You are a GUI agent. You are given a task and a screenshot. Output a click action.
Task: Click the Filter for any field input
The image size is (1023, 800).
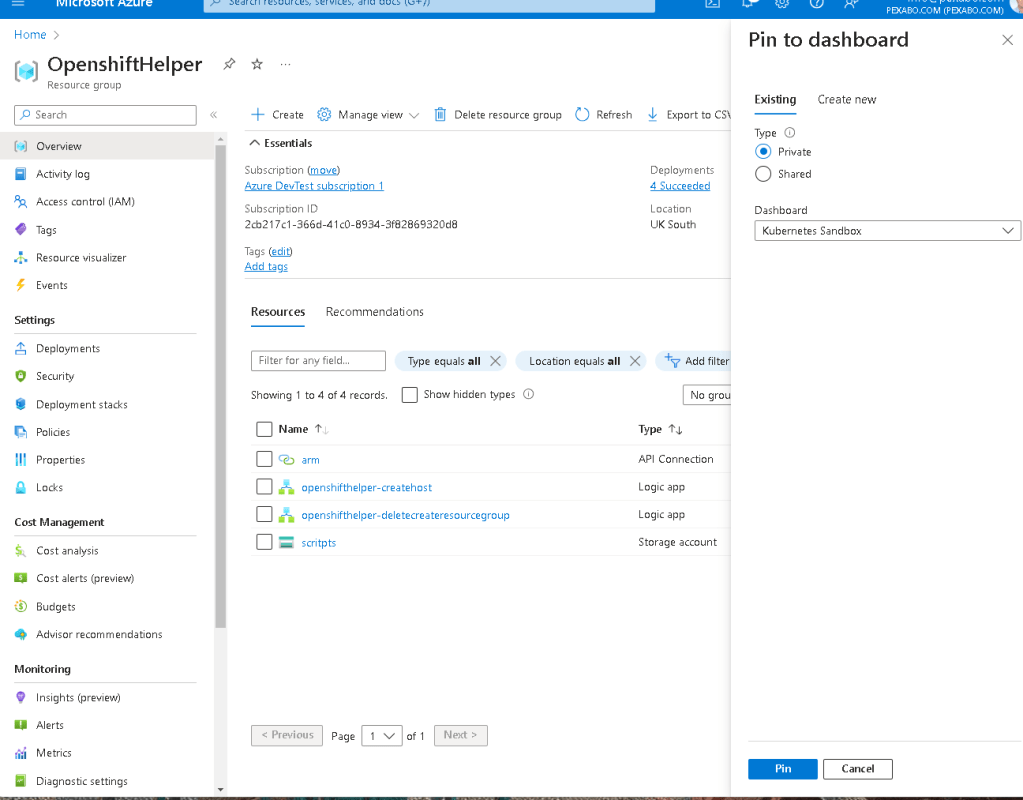pos(318,361)
